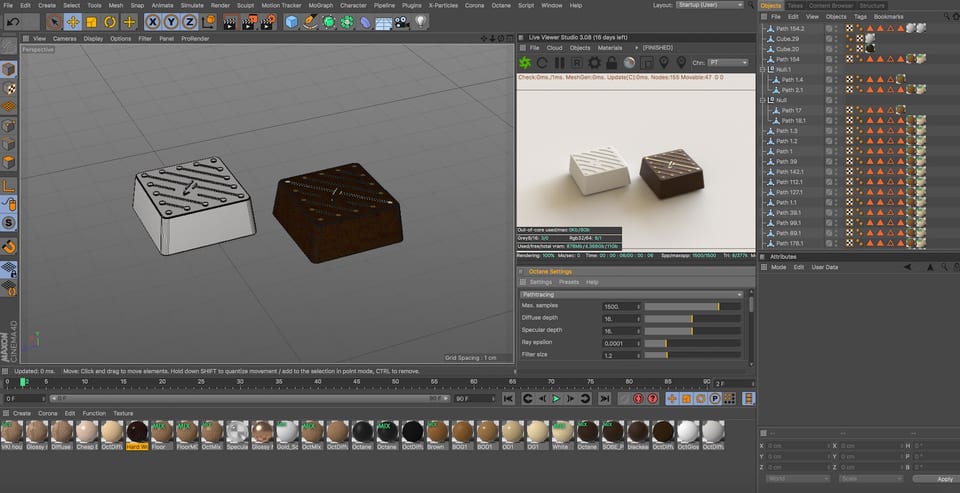Viewport: 960px width, 493px height.
Task: Select the Move tool in top toolbar
Action: [74, 21]
